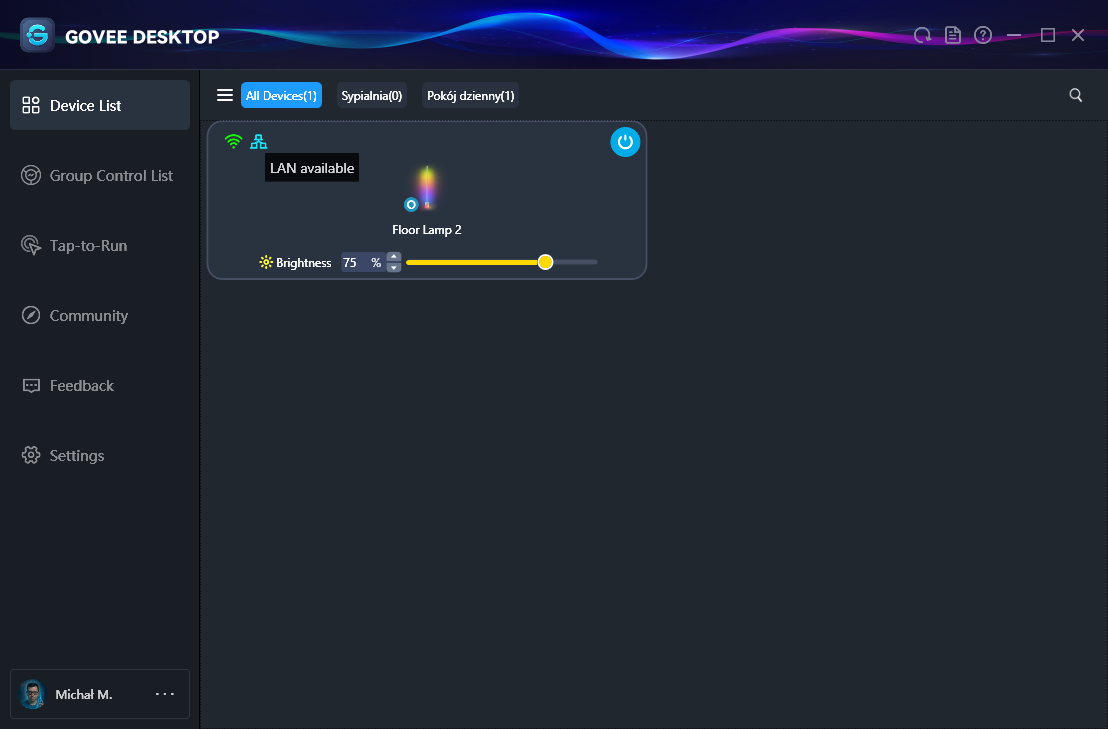The width and height of the screenshot is (1108, 729).
Task: Maximize the Govee Desktop window
Action: point(1047,35)
